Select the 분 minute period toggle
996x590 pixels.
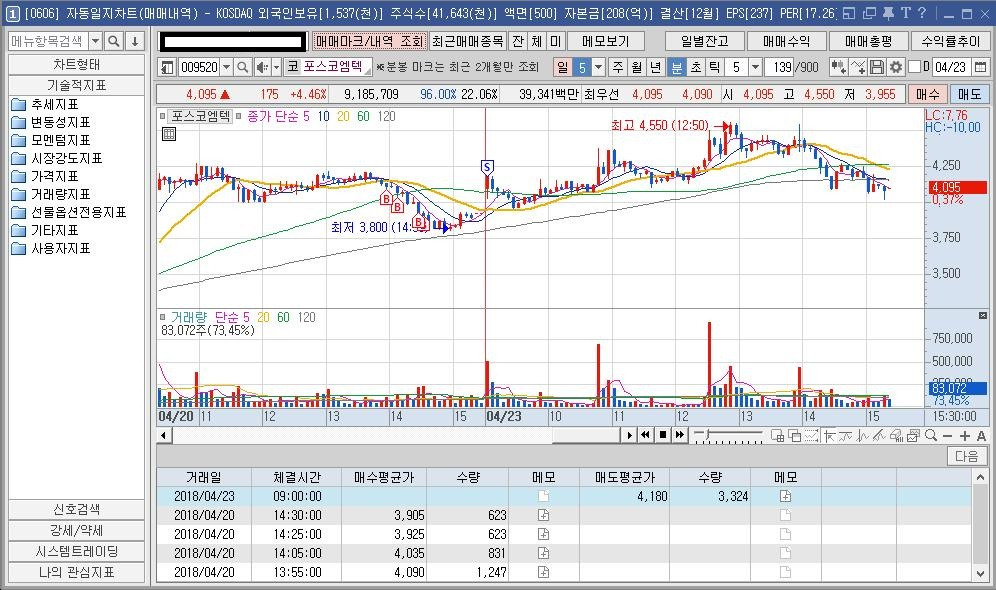(677, 67)
